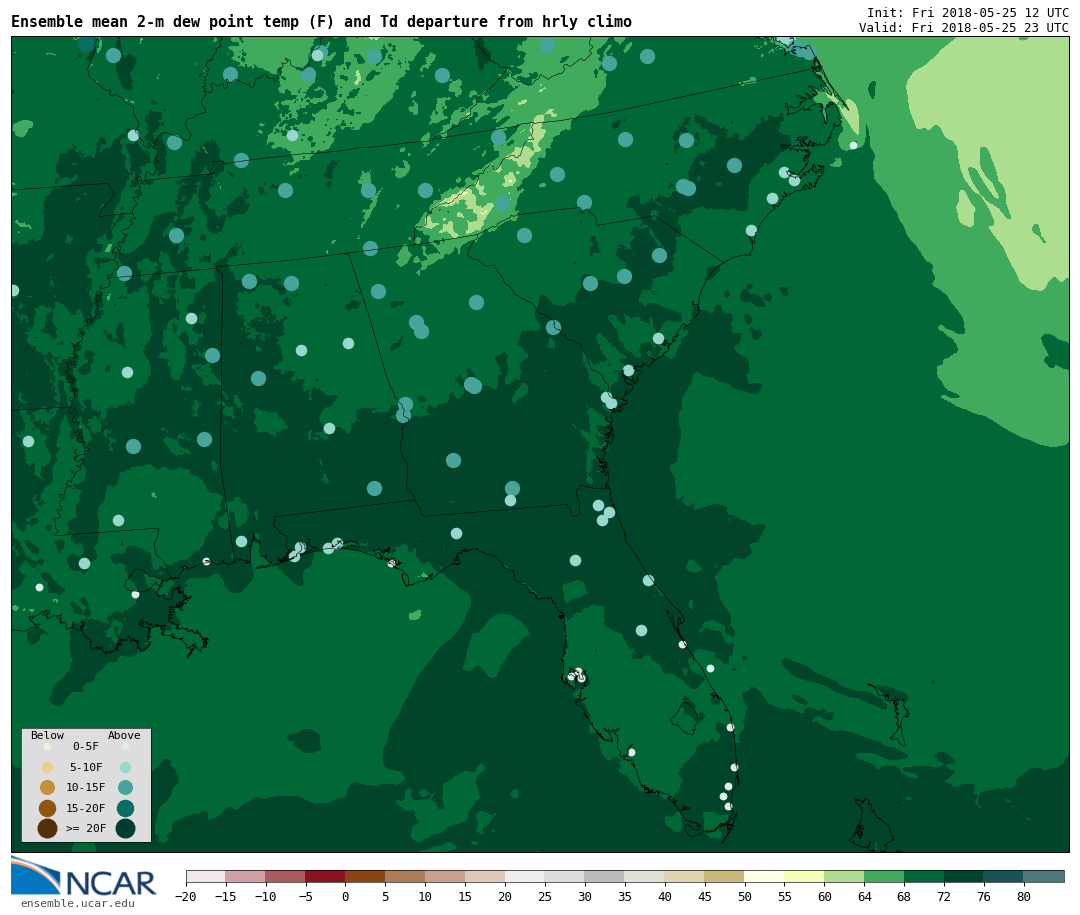Select the map title text
The image size is (1080, 915).
322,21
